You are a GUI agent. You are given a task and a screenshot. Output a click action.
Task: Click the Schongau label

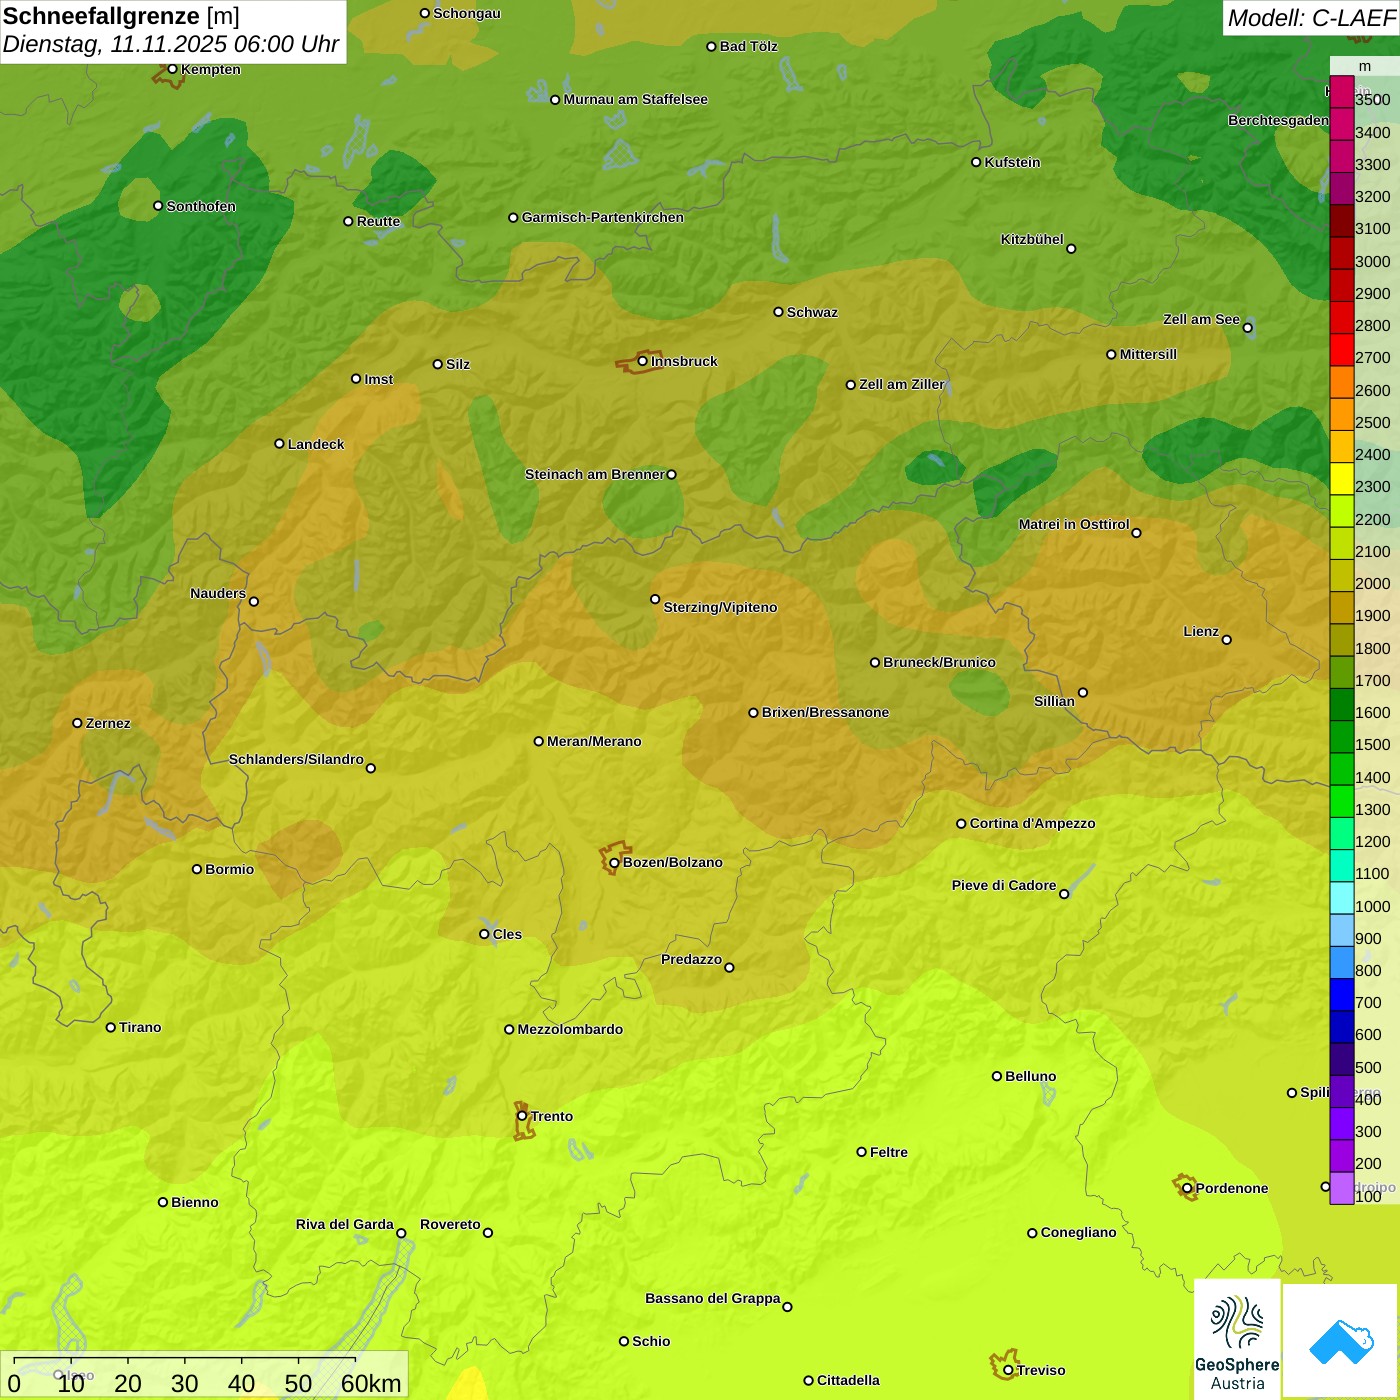pos(467,13)
